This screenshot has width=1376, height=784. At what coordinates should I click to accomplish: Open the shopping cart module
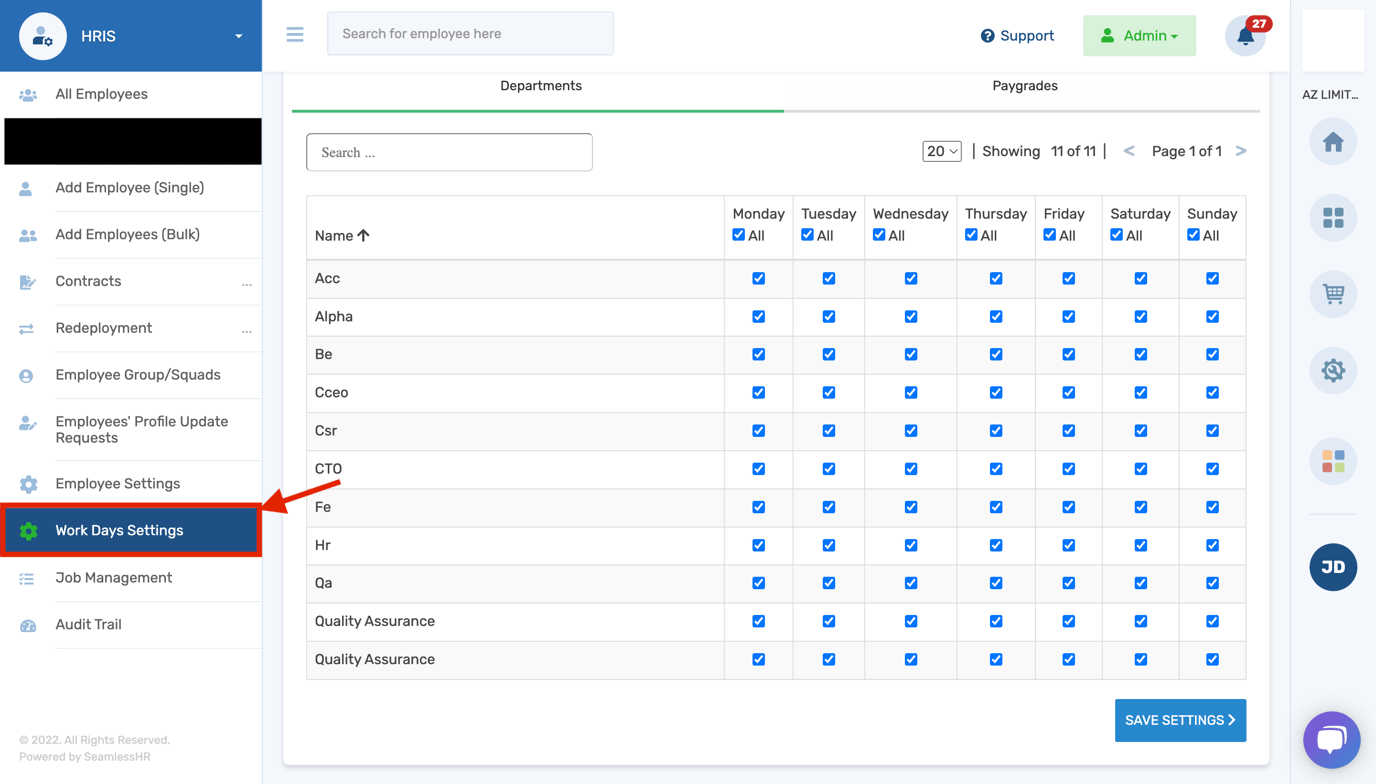click(x=1332, y=294)
